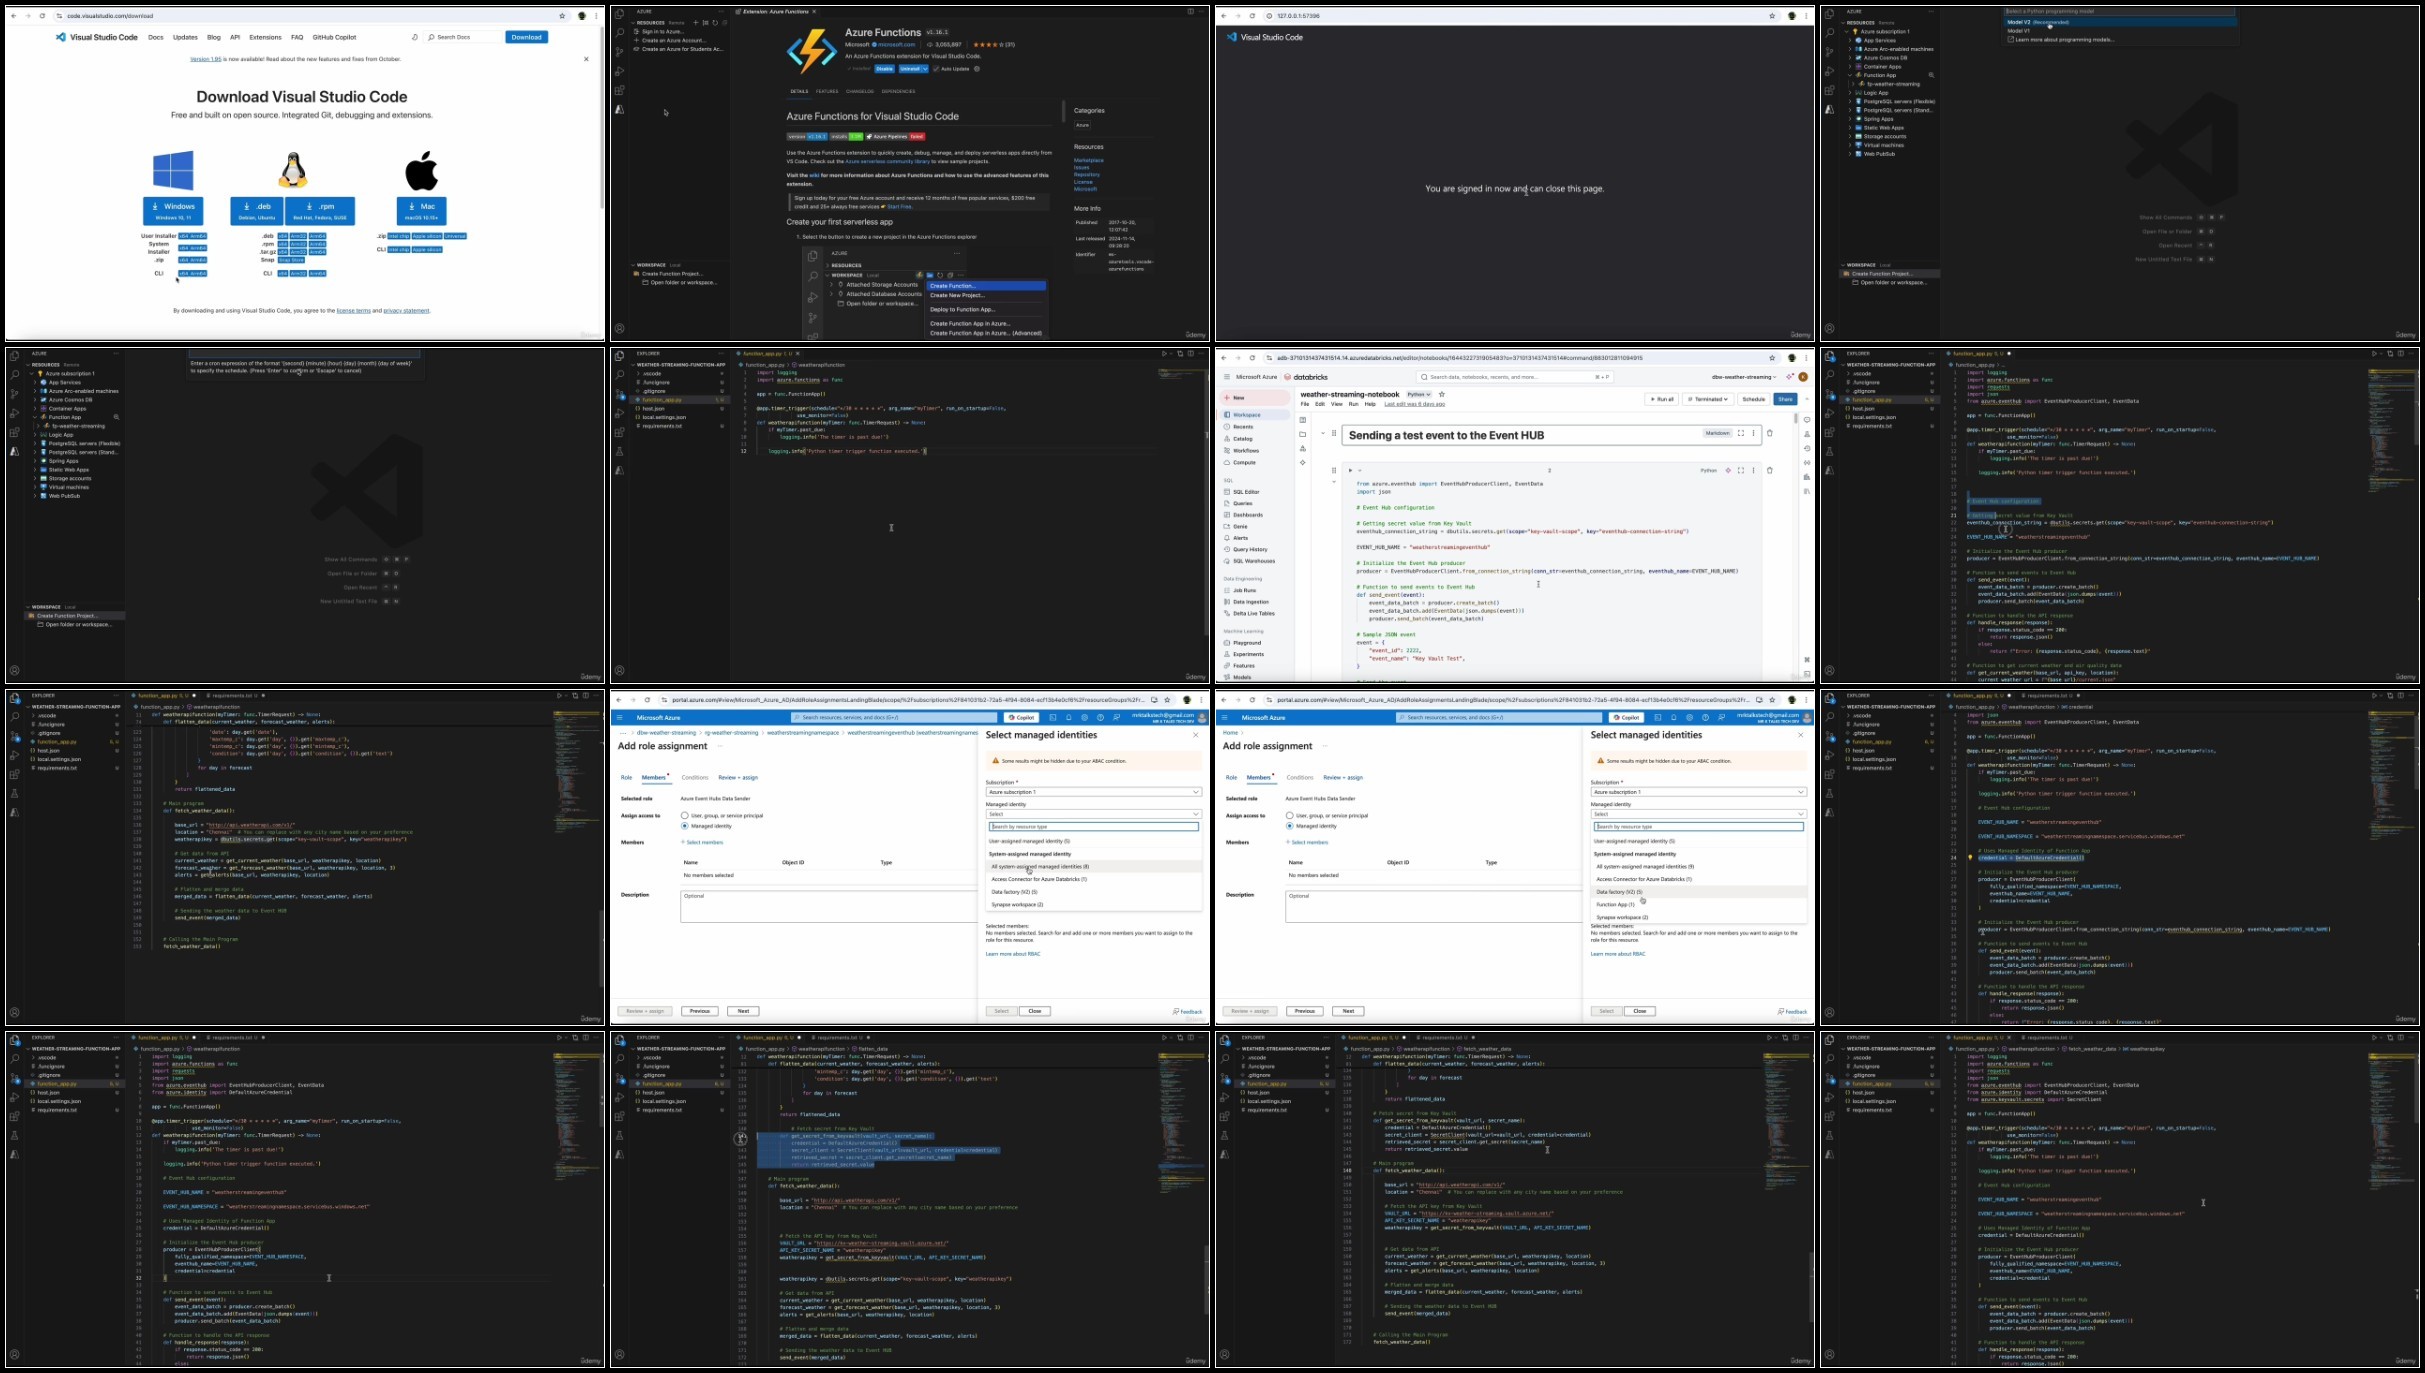Click the Mac download button
This screenshot has width=2425, height=1373.
(x=422, y=210)
